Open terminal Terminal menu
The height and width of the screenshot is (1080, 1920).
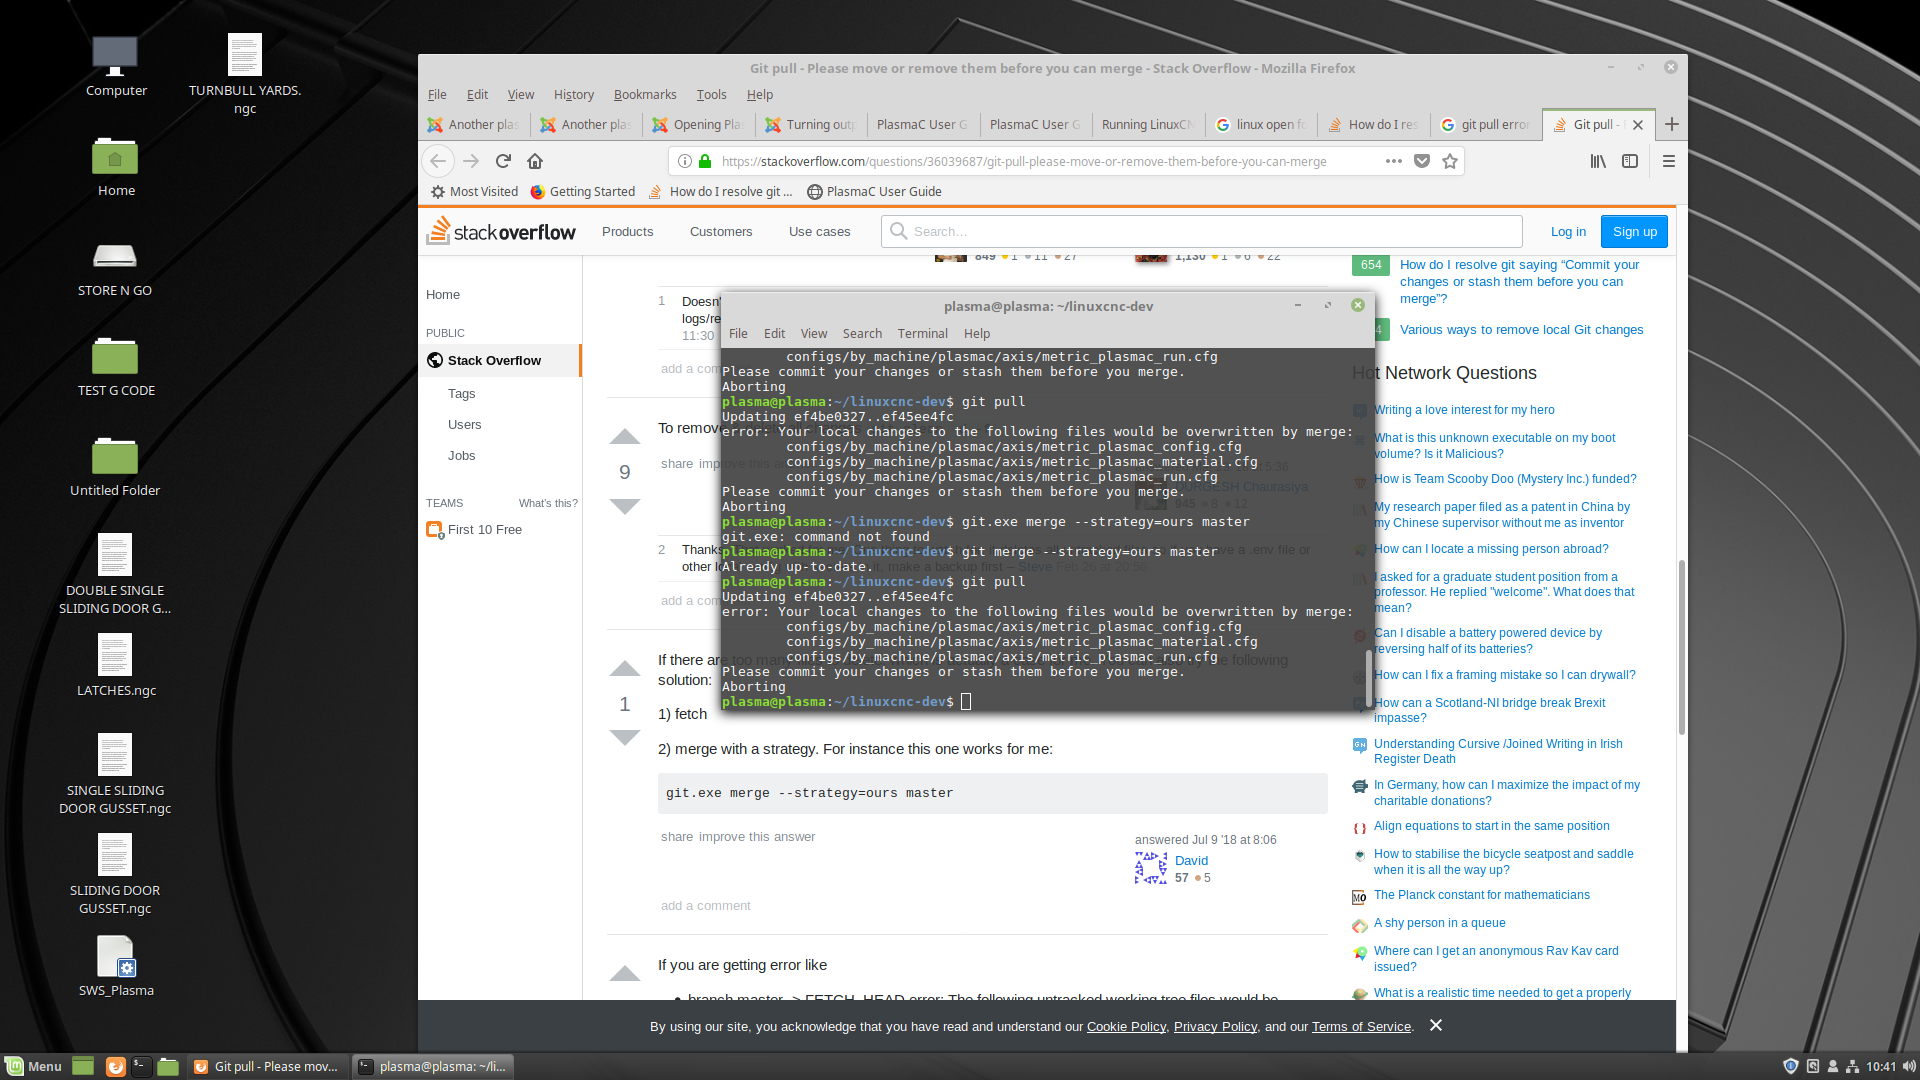click(922, 334)
